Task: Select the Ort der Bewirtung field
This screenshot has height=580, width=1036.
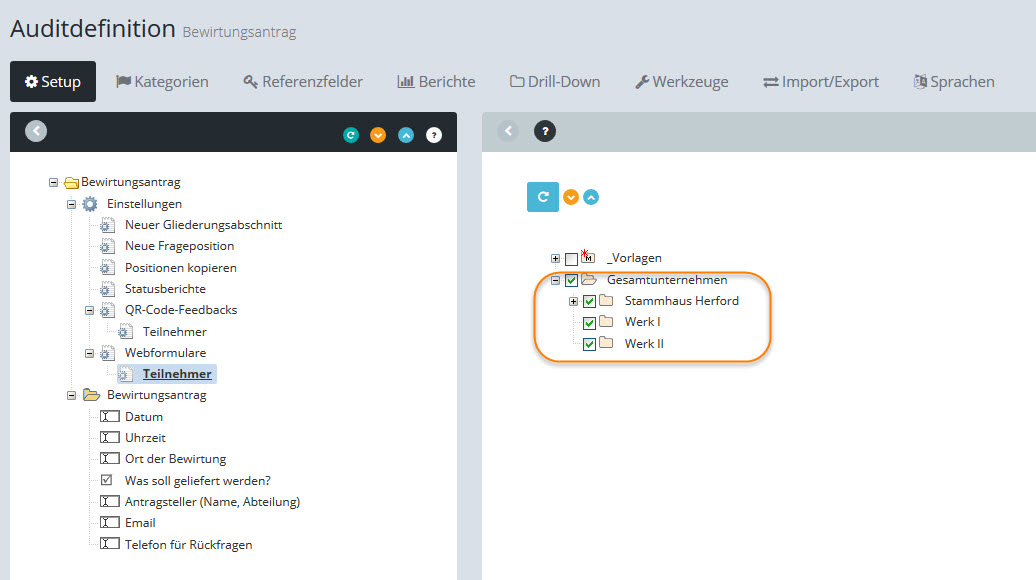Action: (175, 459)
